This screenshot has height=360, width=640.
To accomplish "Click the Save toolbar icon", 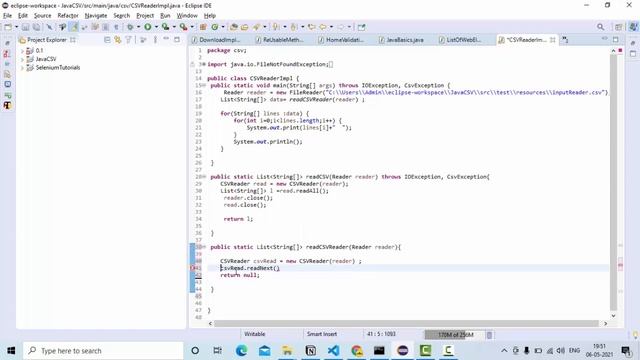I will [x=25, y=27].
